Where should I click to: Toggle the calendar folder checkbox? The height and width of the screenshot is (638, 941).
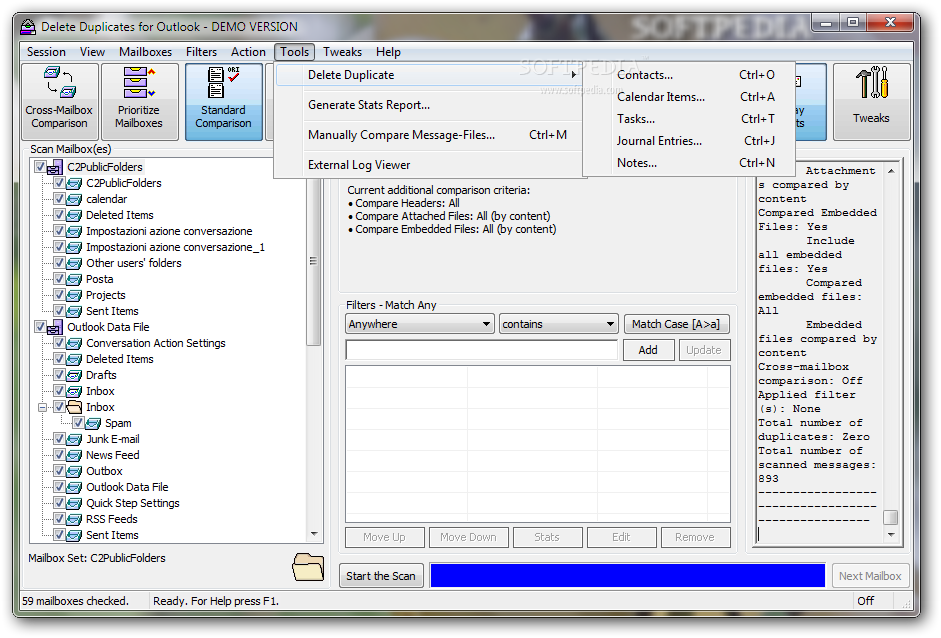(x=59, y=198)
